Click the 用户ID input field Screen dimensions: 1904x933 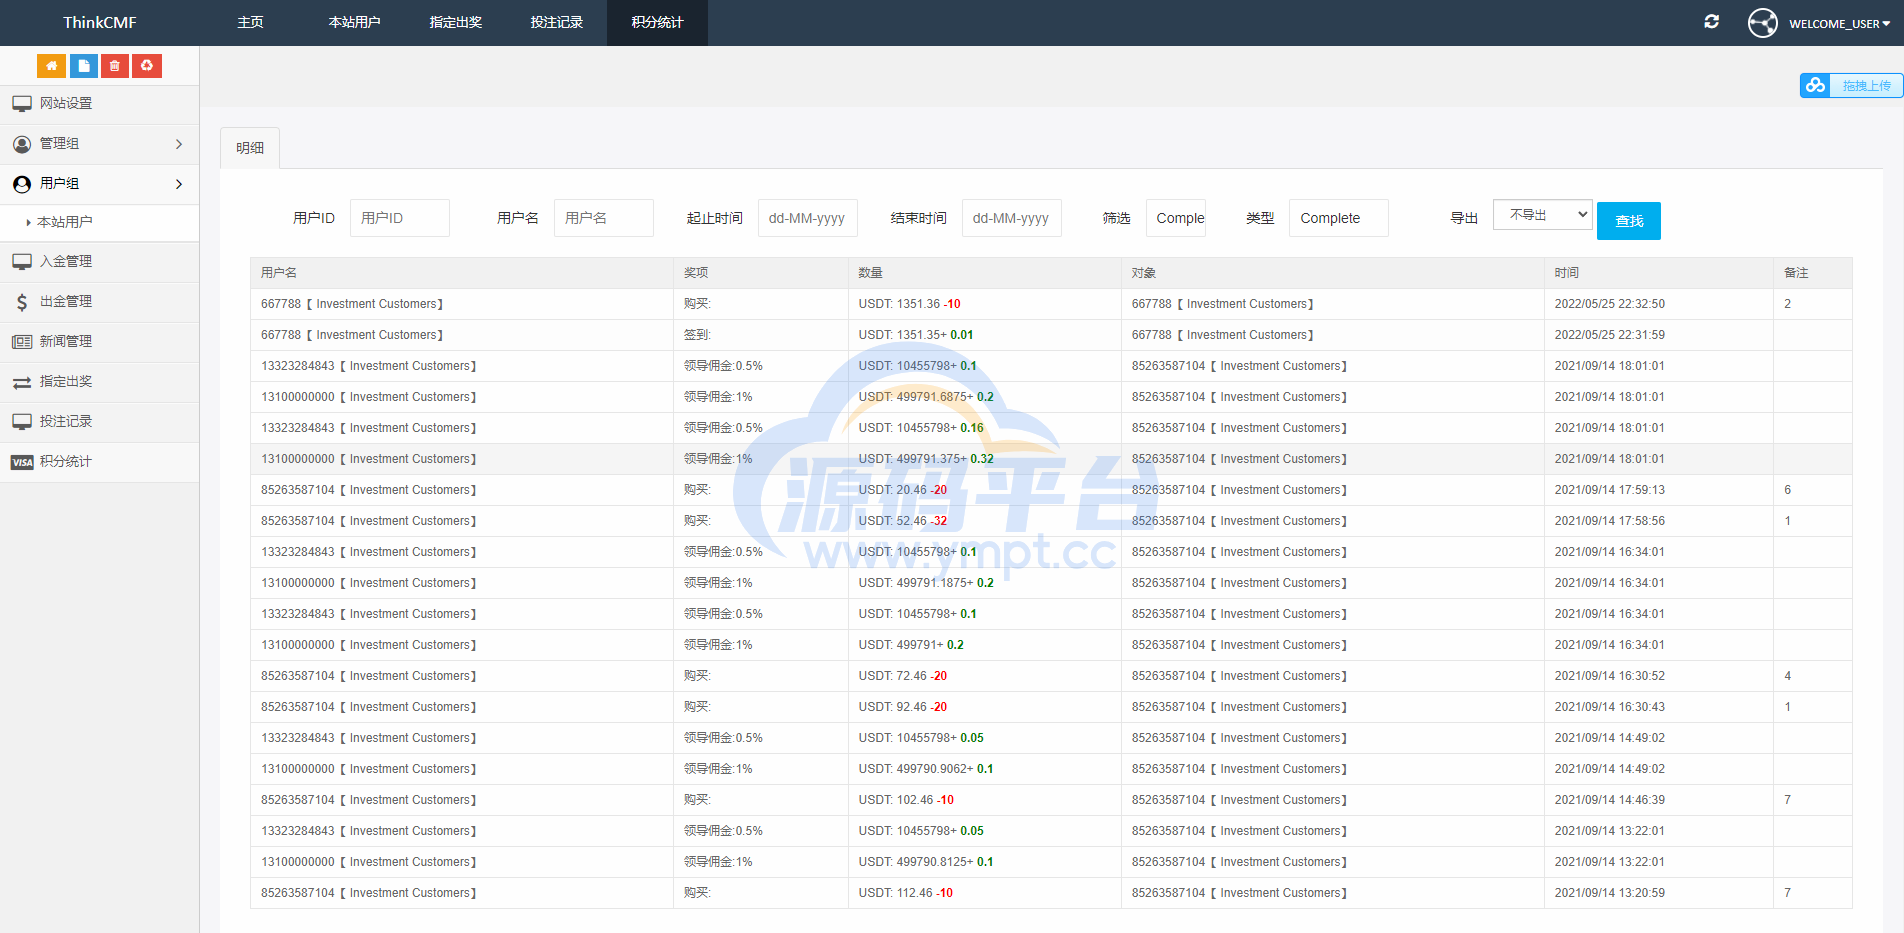tap(399, 218)
